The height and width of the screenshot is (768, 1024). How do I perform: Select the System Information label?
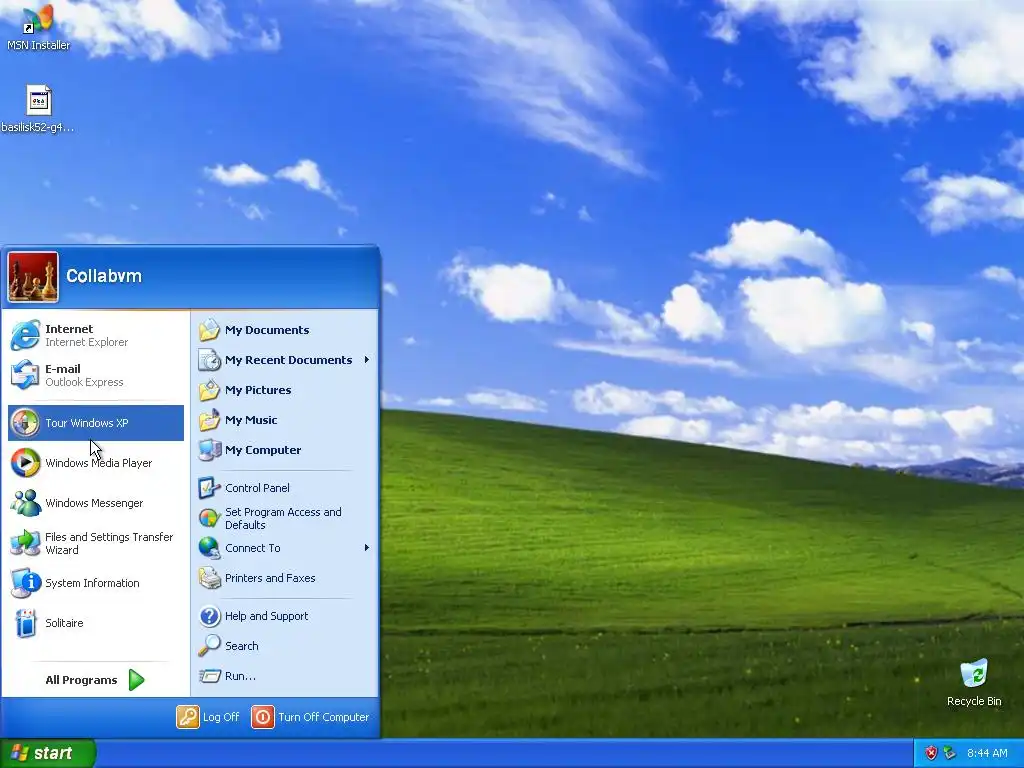point(92,583)
